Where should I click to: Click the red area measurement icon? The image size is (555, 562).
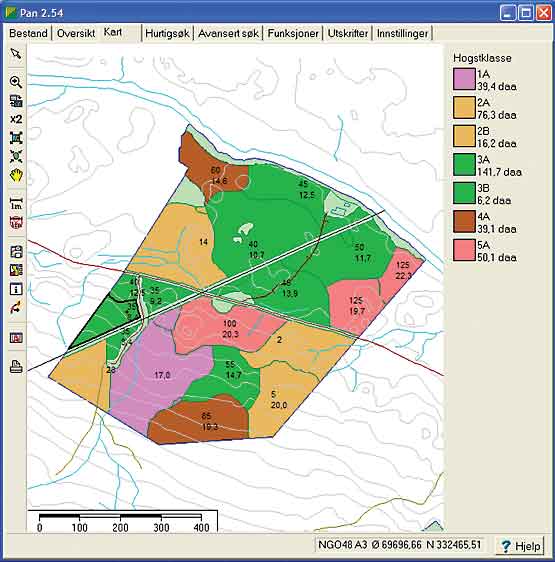[x=16, y=223]
